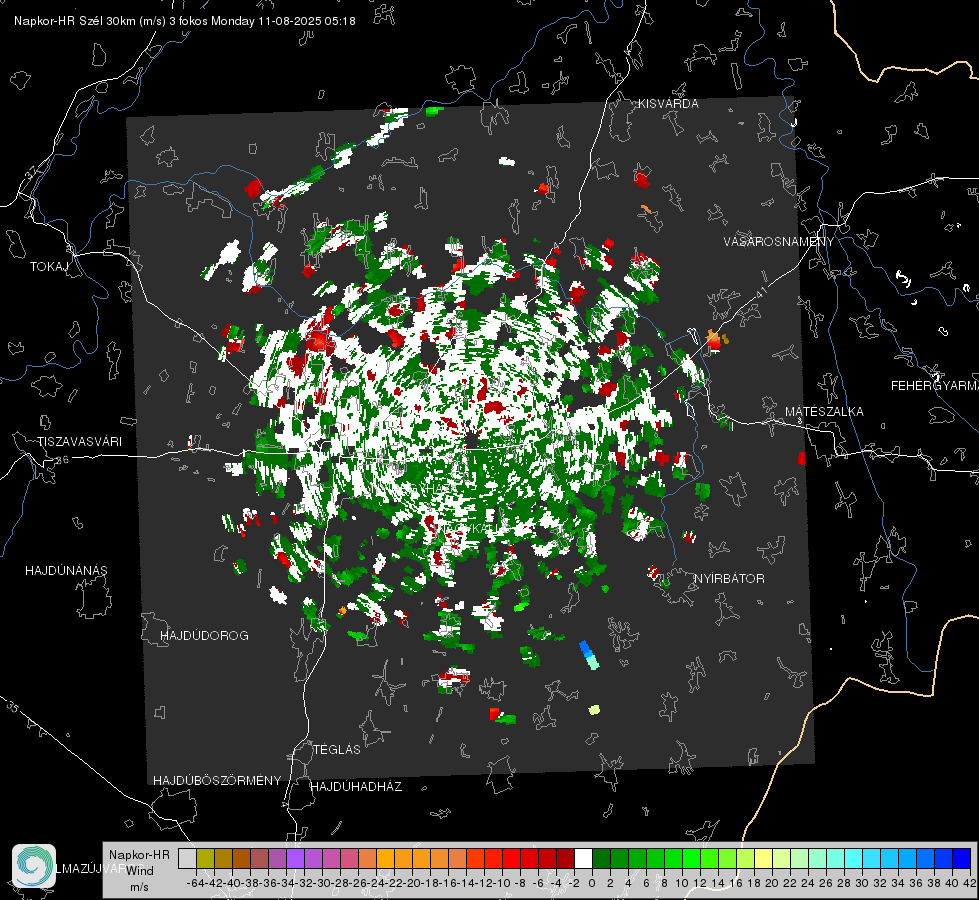Pick the pale yellow swatch in legend
979x900 pixels.
pos(763,858)
